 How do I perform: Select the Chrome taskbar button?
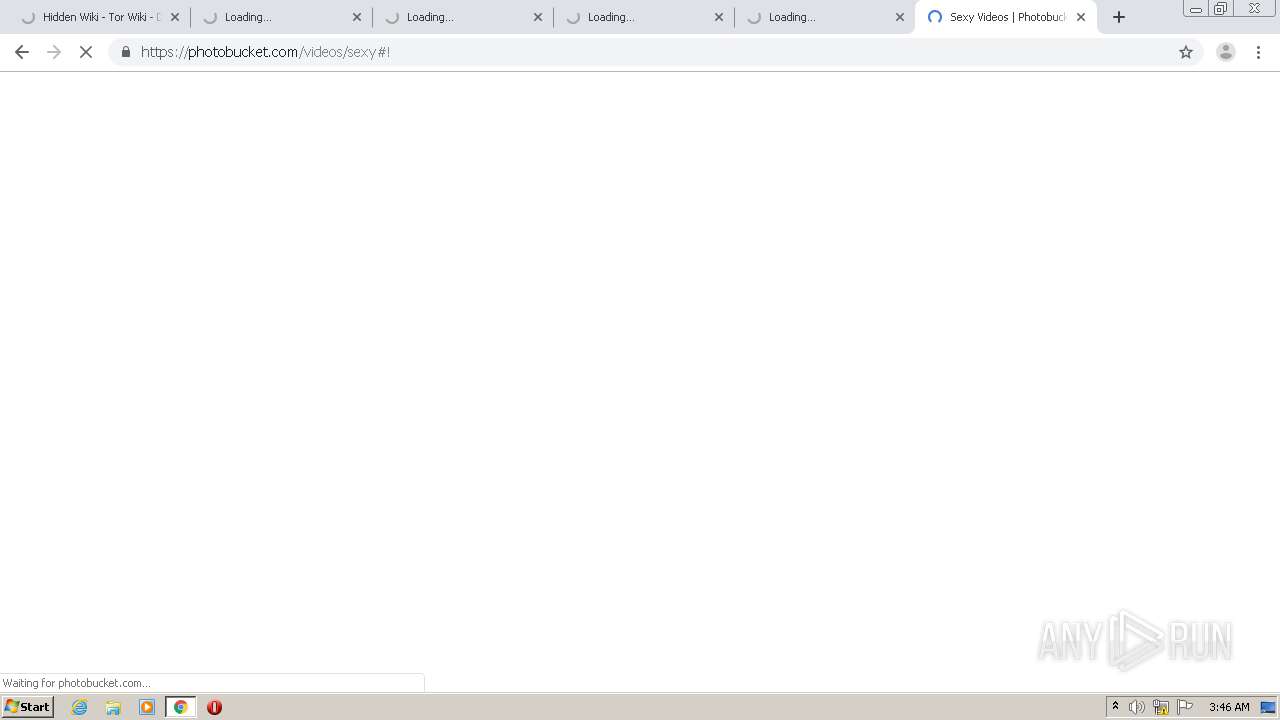tap(180, 707)
